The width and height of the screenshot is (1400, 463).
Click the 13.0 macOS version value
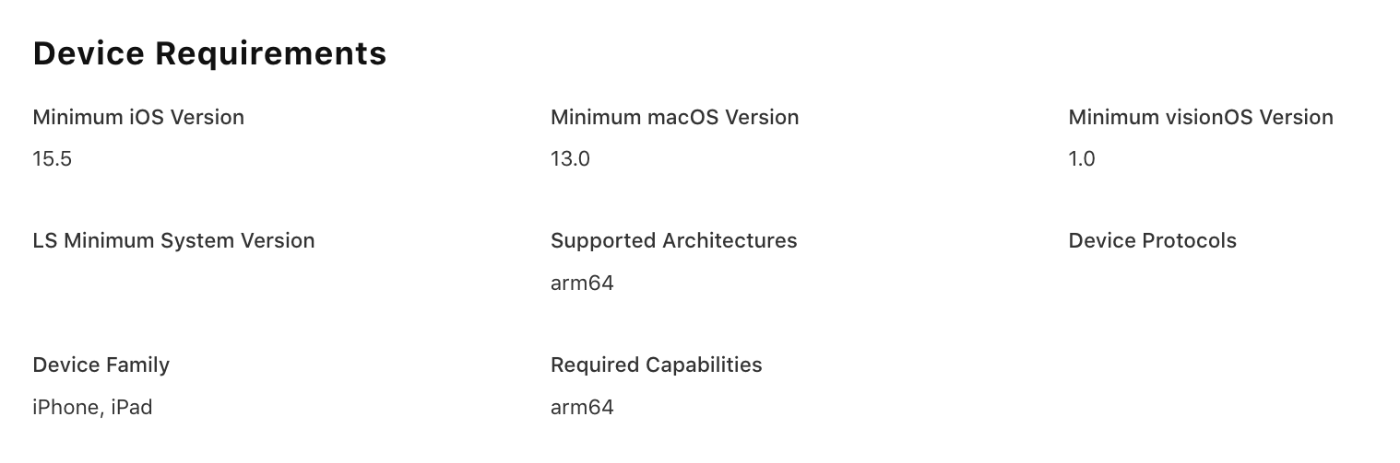click(570, 159)
